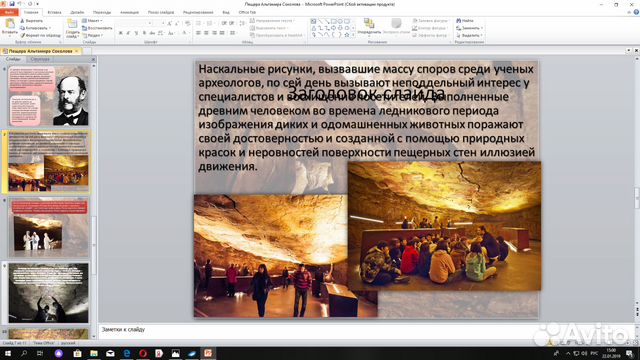640x360 pixels.
Task: Open the Microsoft Edge taskbar icon
Action: [127, 353]
